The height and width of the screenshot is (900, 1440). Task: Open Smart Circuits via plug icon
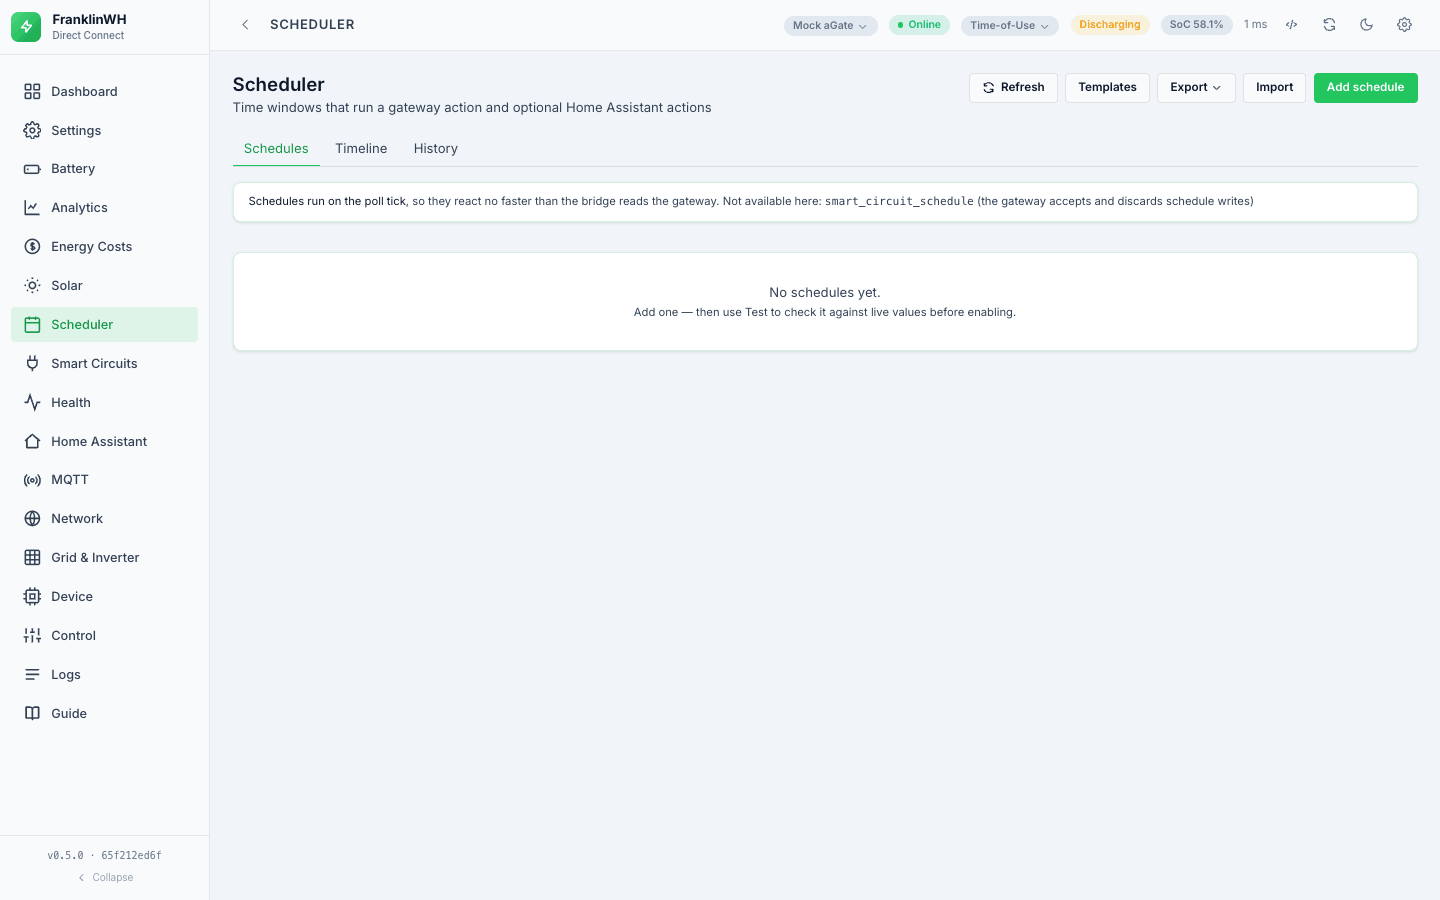tap(32, 364)
